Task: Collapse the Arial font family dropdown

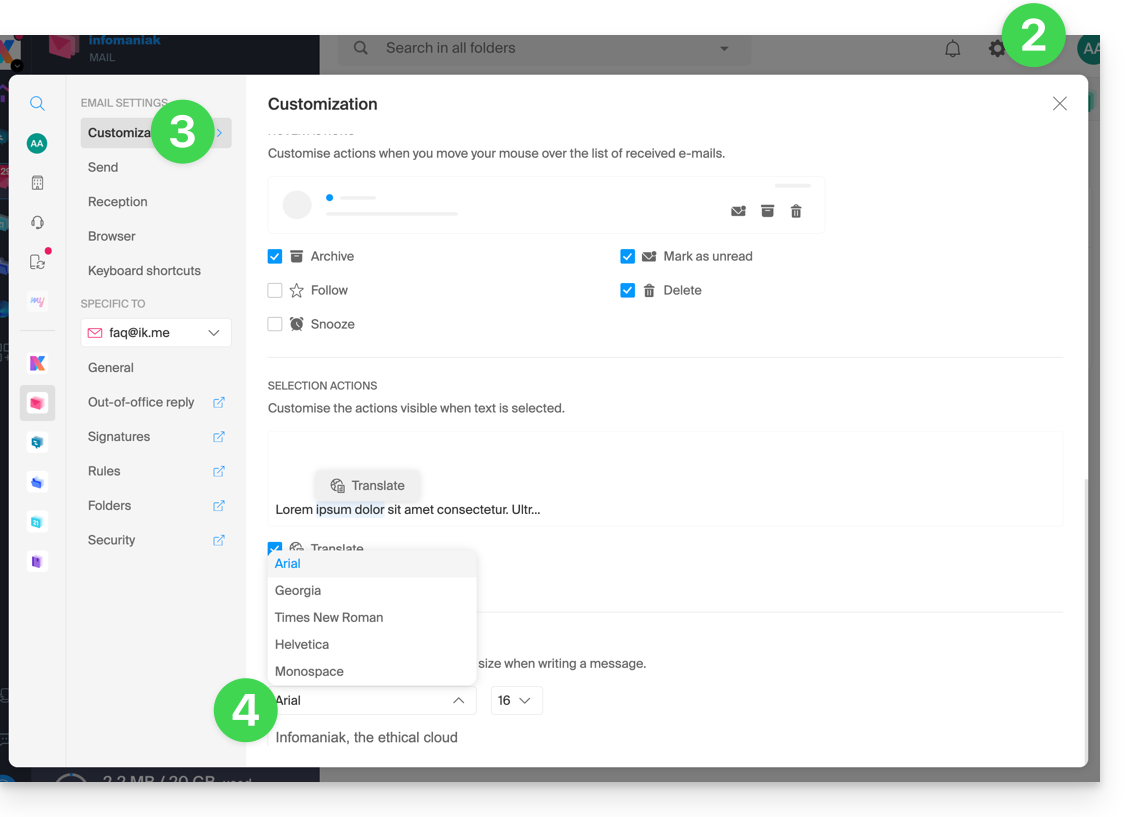Action: click(x=372, y=700)
